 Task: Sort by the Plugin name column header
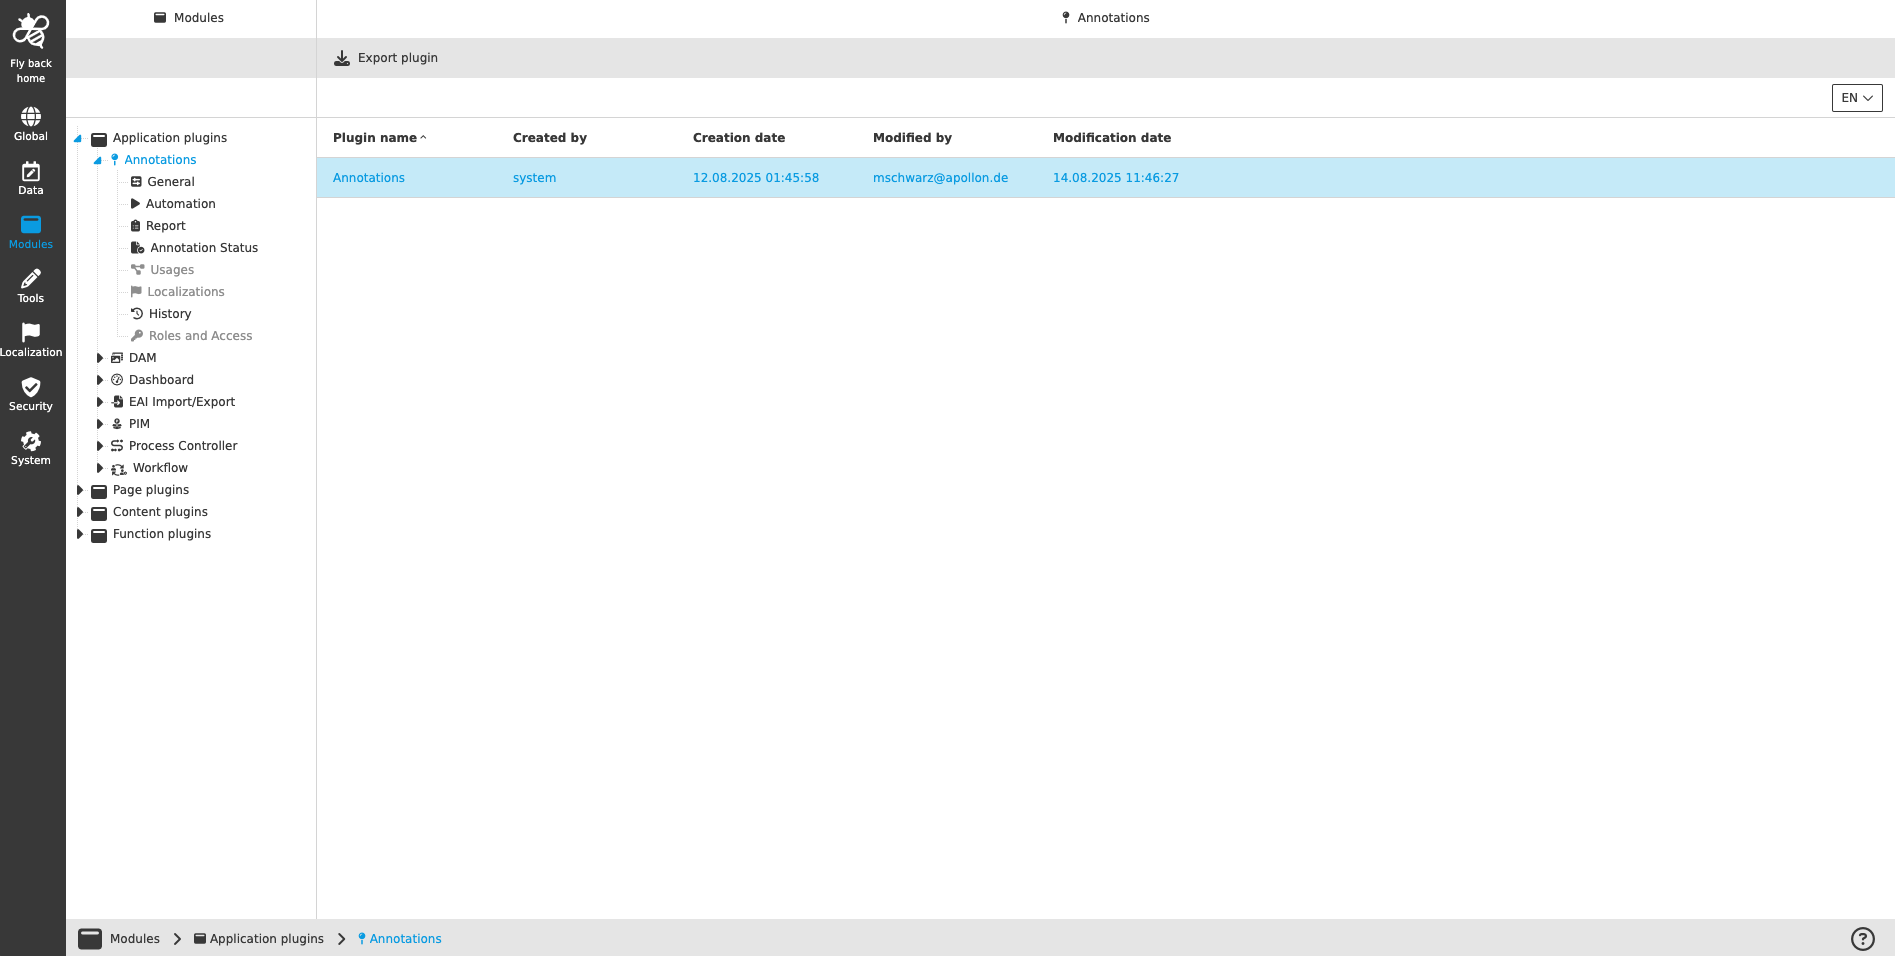374,137
